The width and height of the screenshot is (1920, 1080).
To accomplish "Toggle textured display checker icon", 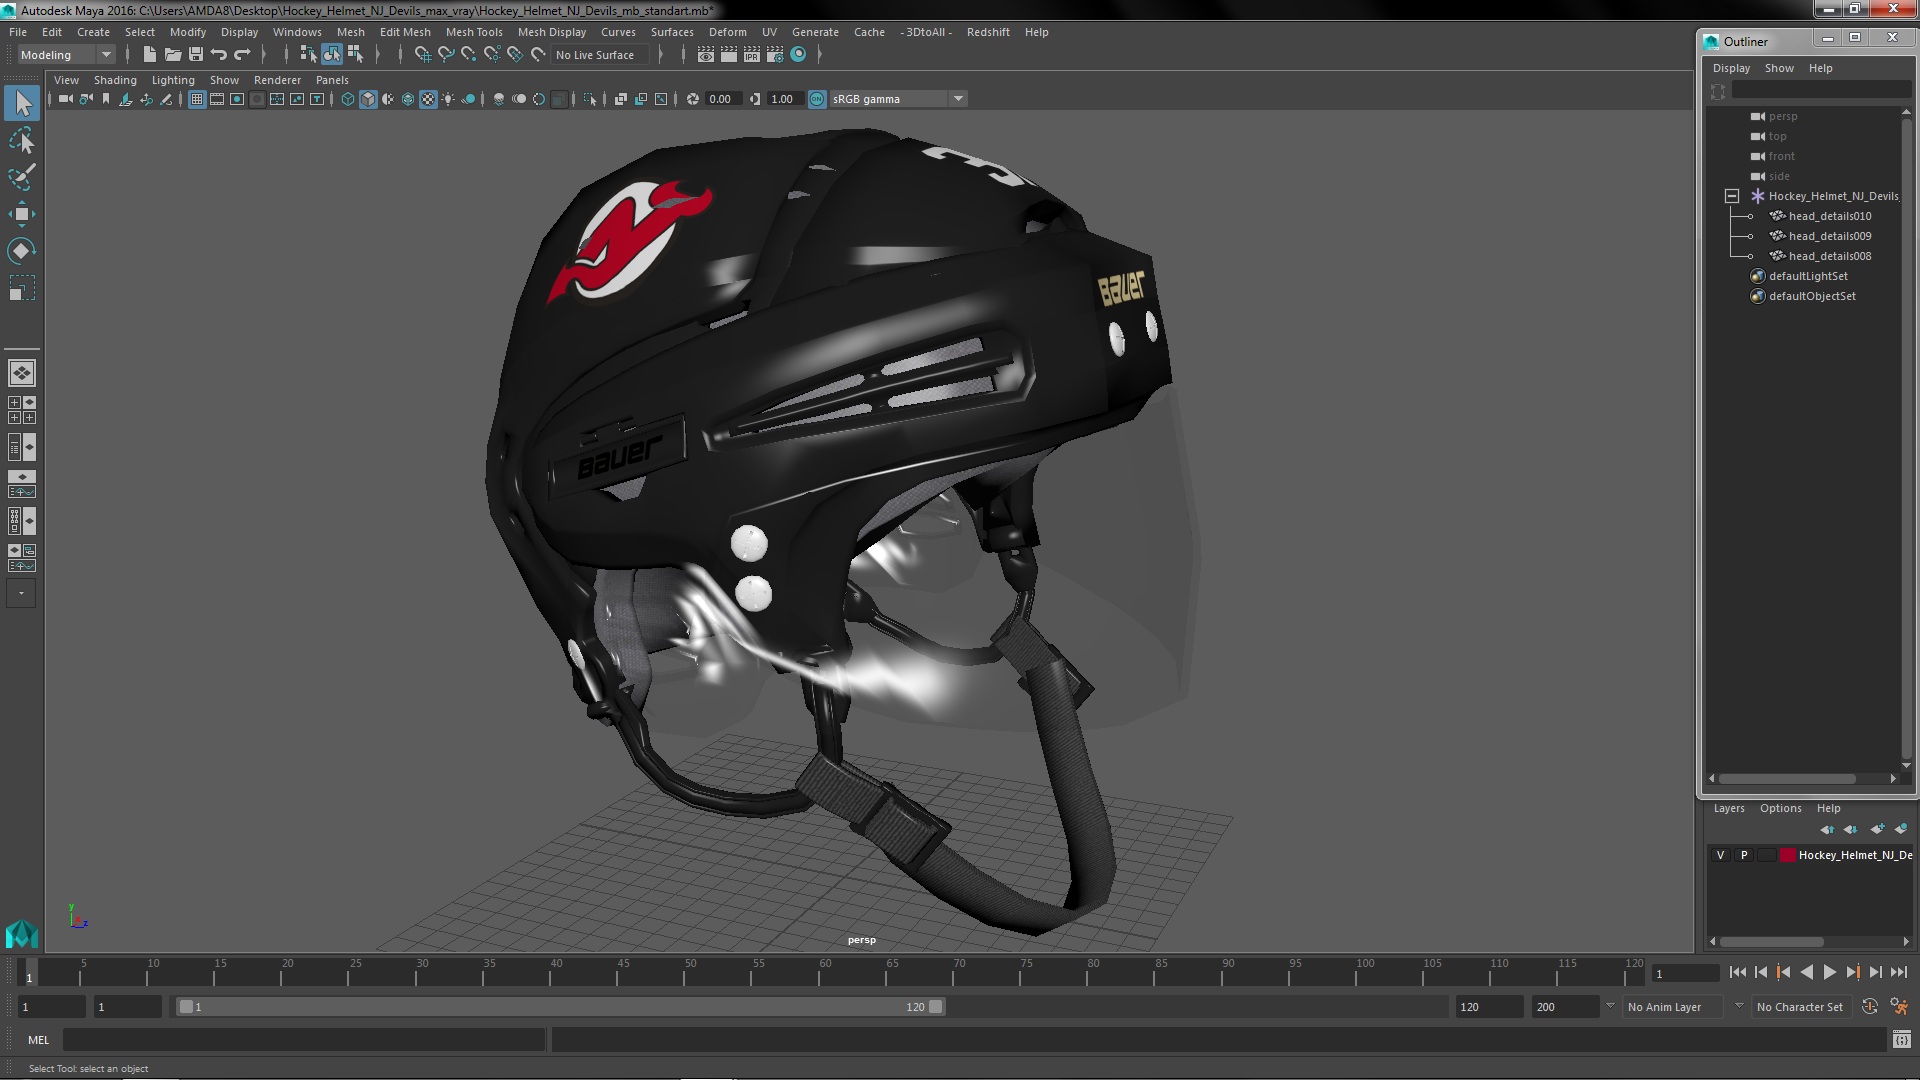I will pos(428,99).
